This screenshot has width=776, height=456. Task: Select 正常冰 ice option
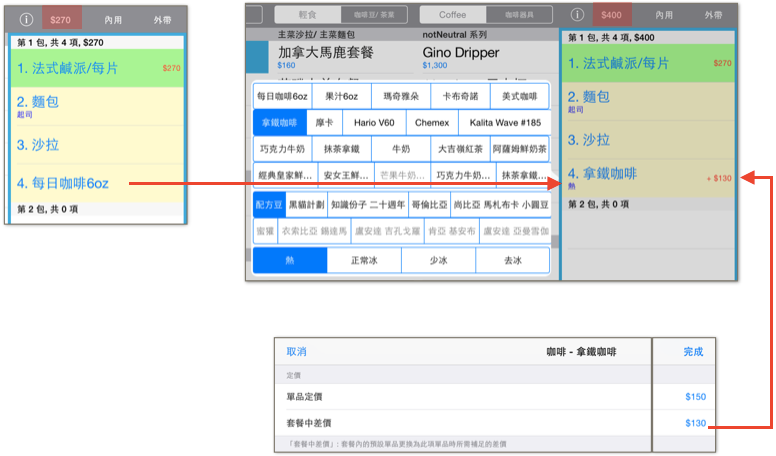point(364,260)
